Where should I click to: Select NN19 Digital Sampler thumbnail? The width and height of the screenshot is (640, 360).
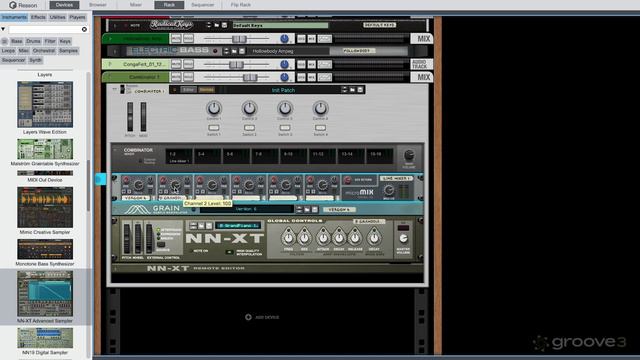click(45, 338)
